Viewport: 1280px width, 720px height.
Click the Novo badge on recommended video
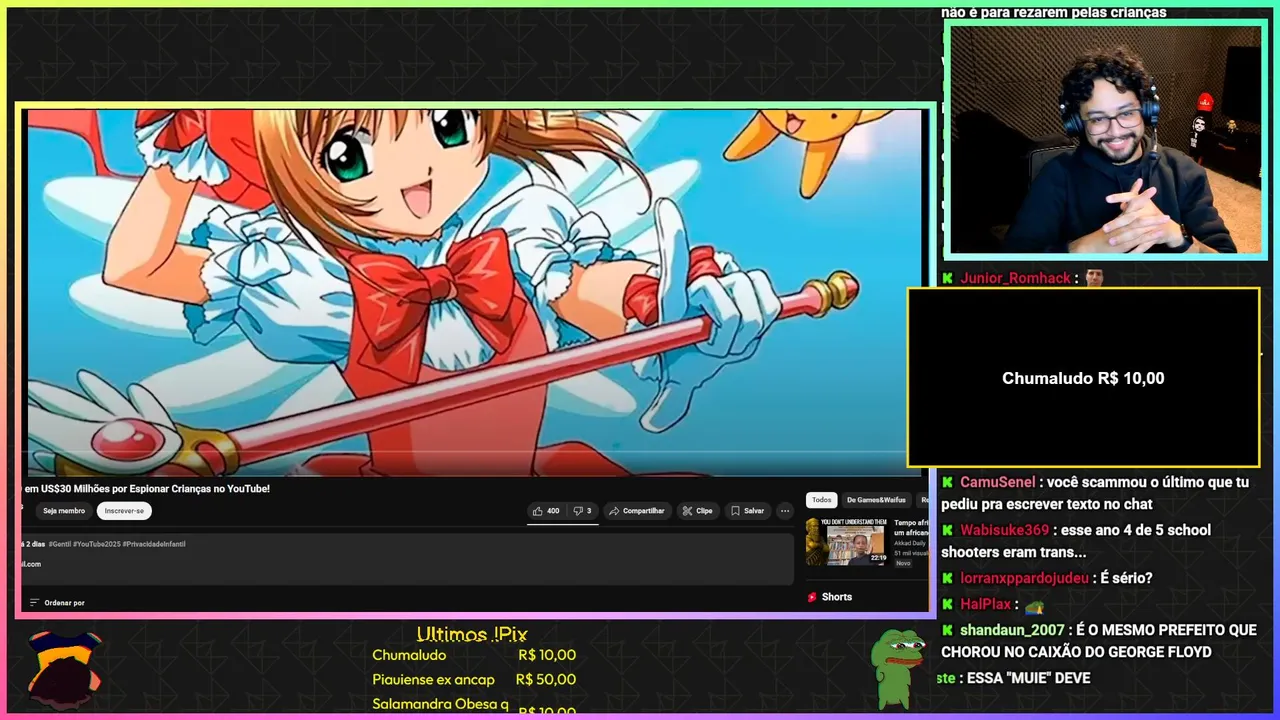pyautogui.click(x=903, y=563)
